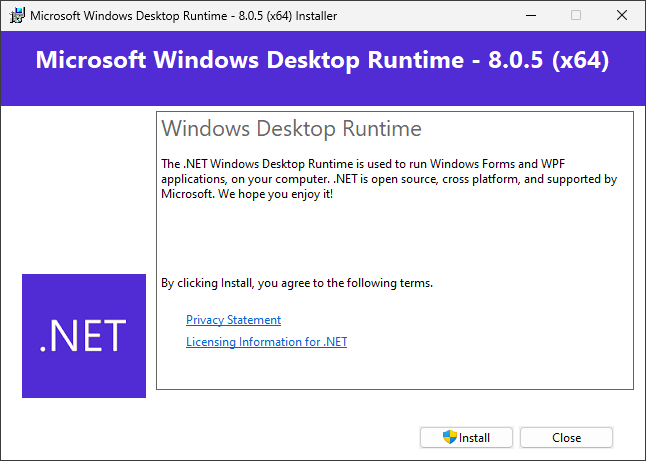
Task: Click the purple banner heading text
Action: pyautogui.click(x=322, y=60)
